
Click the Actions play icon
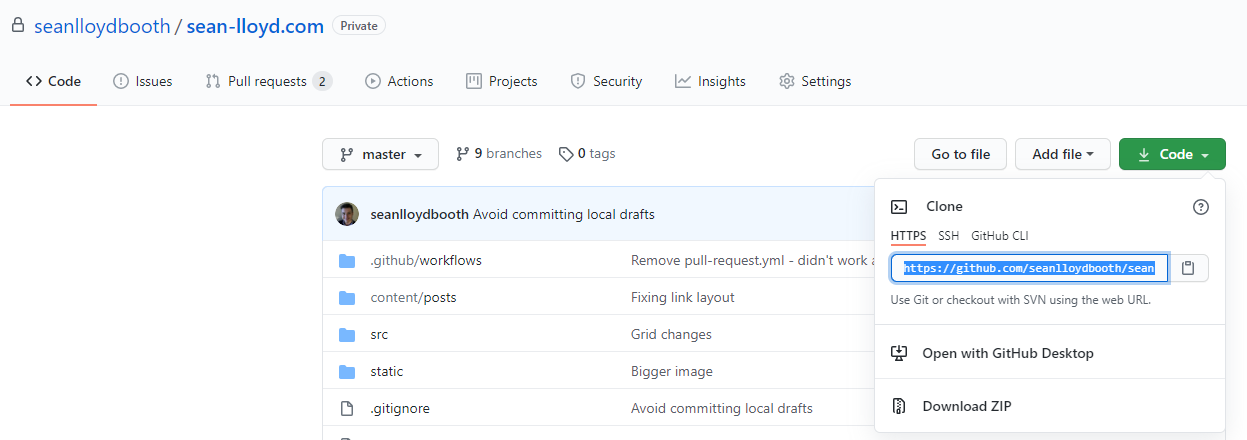click(x=373, y=81)
